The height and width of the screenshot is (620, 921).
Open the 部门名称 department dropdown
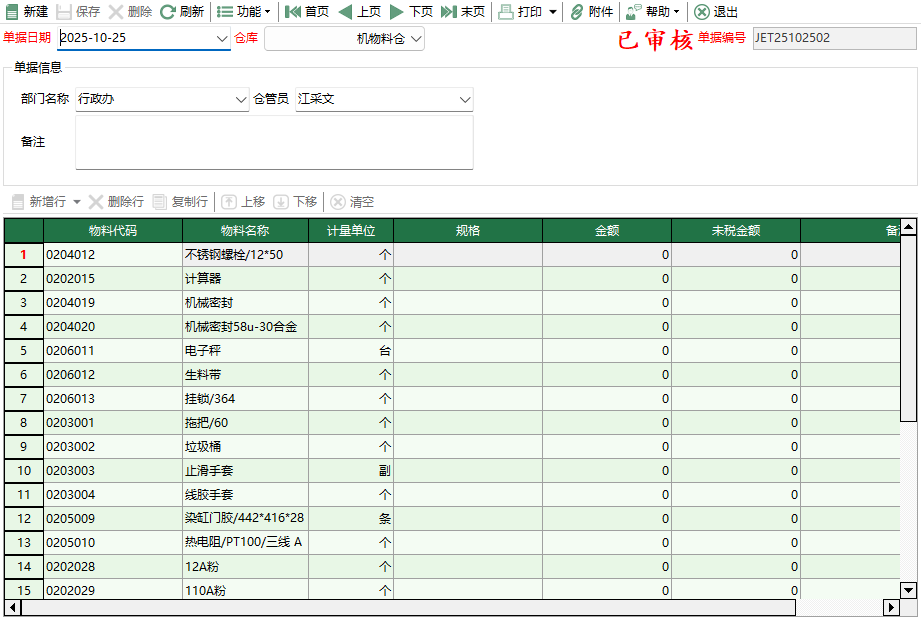click(240, 100)
